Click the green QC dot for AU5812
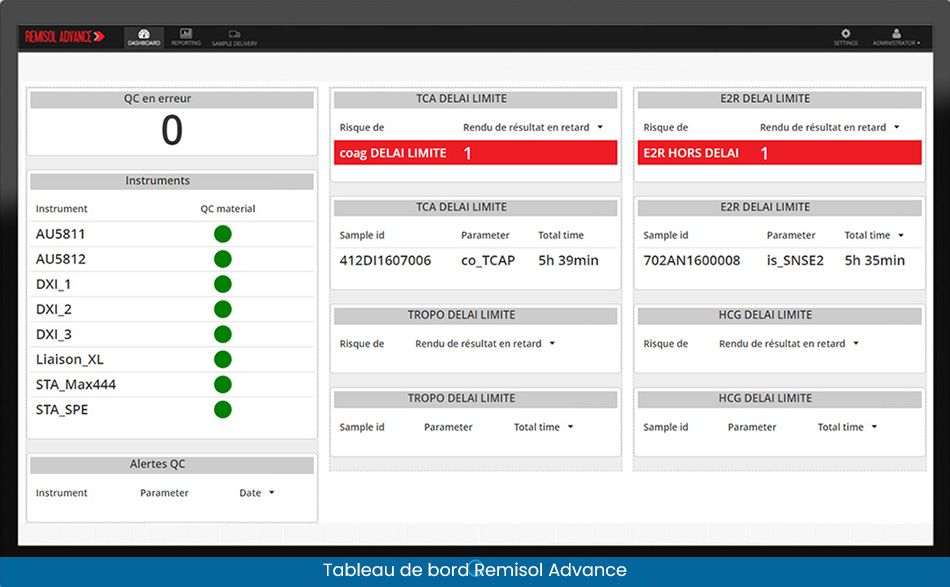The image size is (950, 587). point(223,259)
